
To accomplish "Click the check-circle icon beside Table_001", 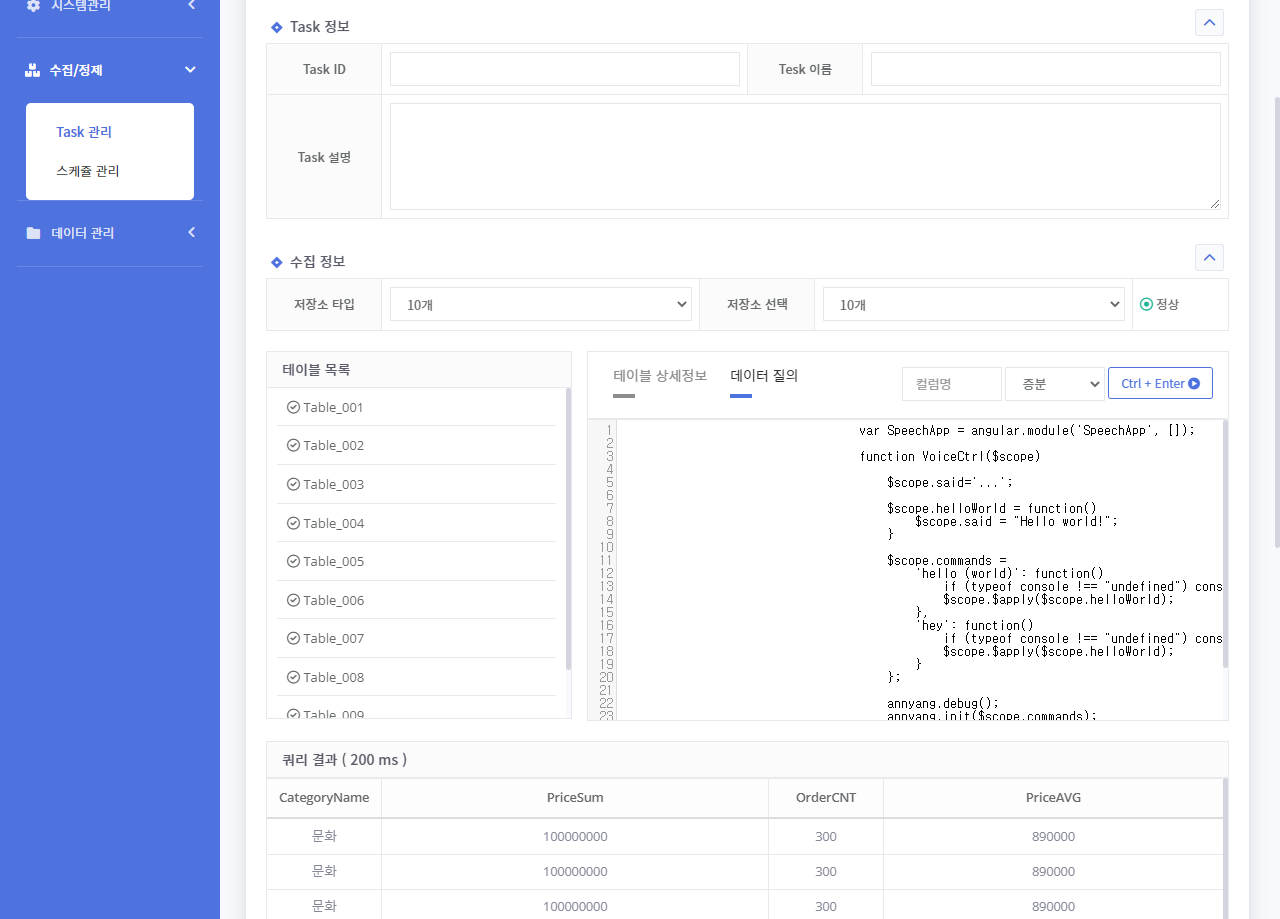I will coord(293,407).
